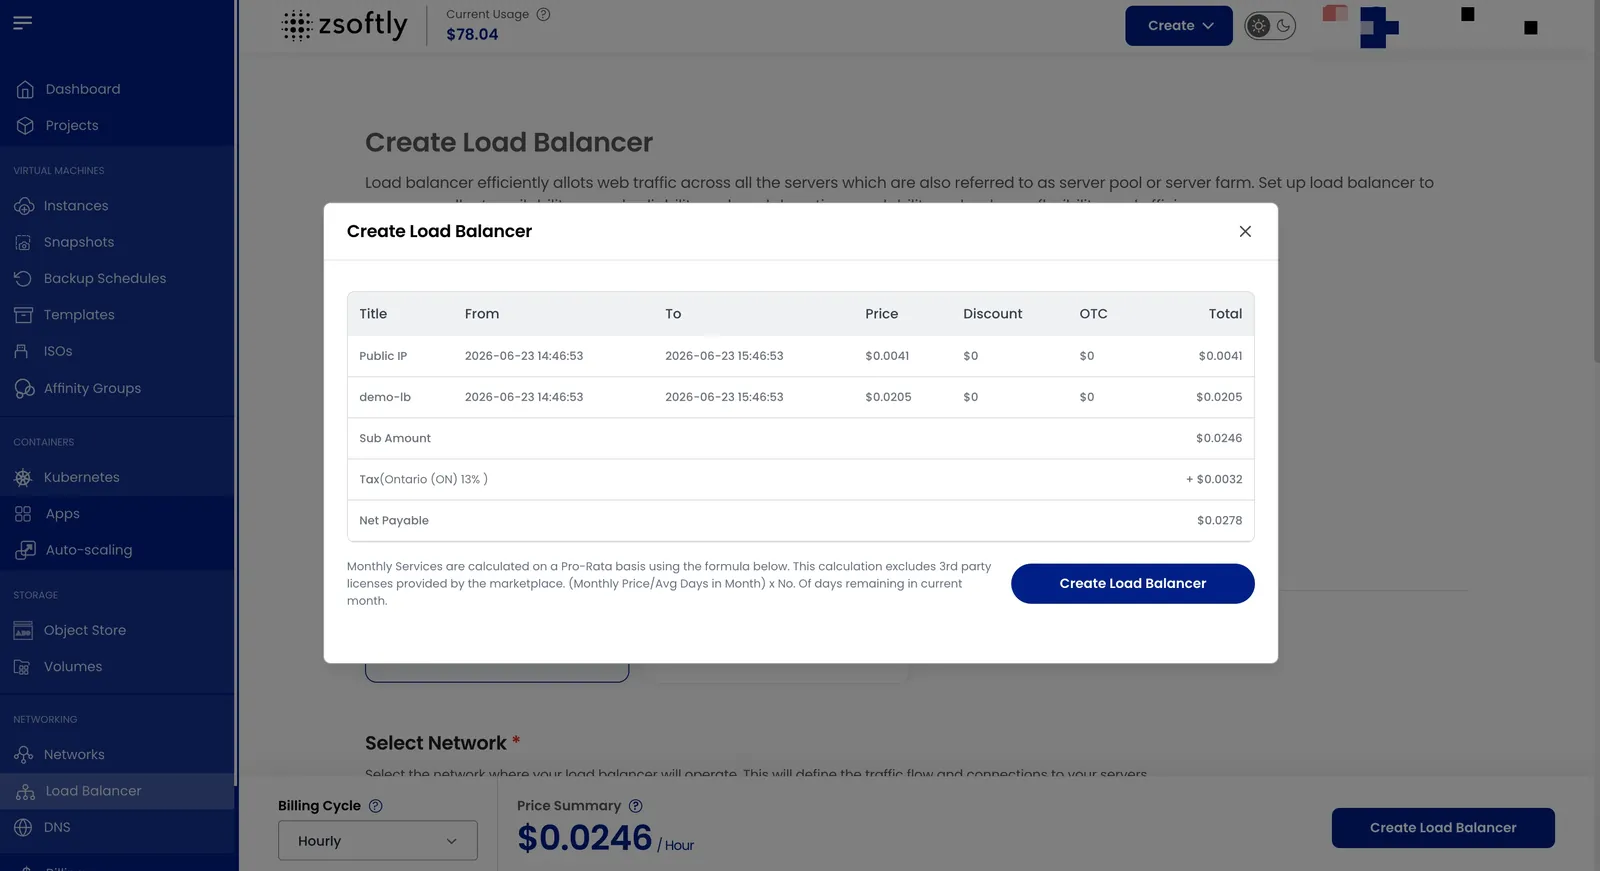Click the DNS globe icon
The width and height of the screenshot is (1600, 871).
(x=23, y=828)
